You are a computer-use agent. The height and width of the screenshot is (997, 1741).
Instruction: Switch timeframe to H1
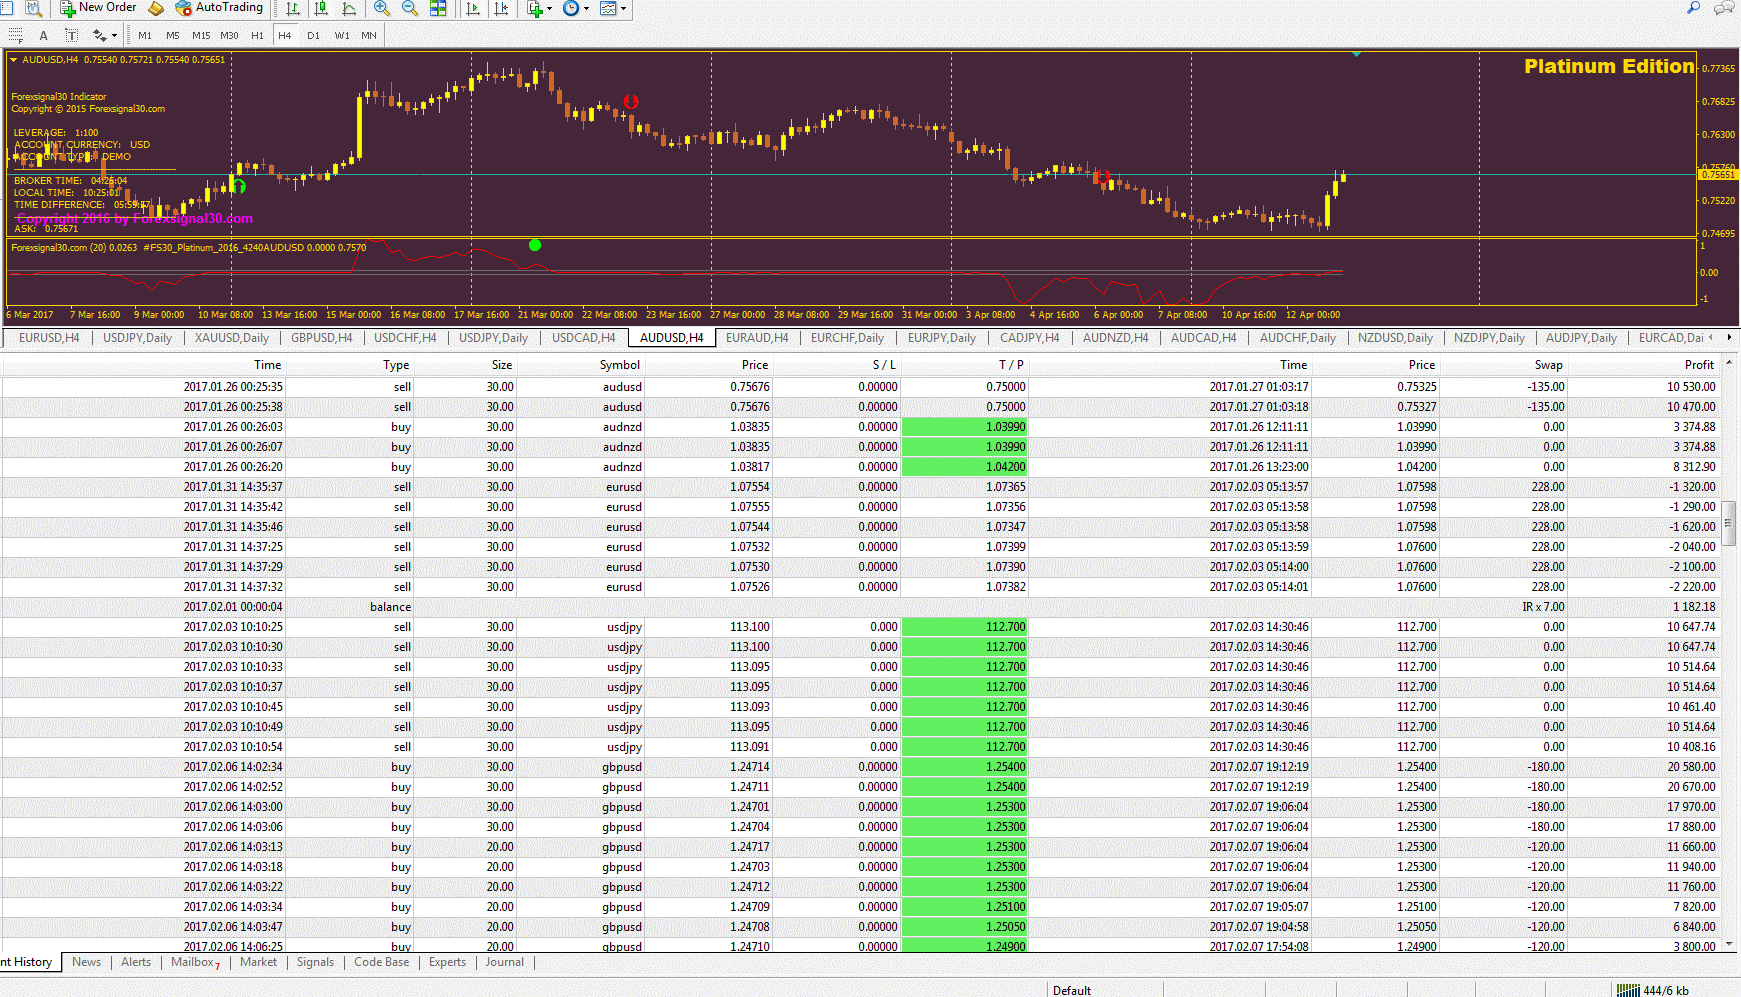(x=257, y=35)
